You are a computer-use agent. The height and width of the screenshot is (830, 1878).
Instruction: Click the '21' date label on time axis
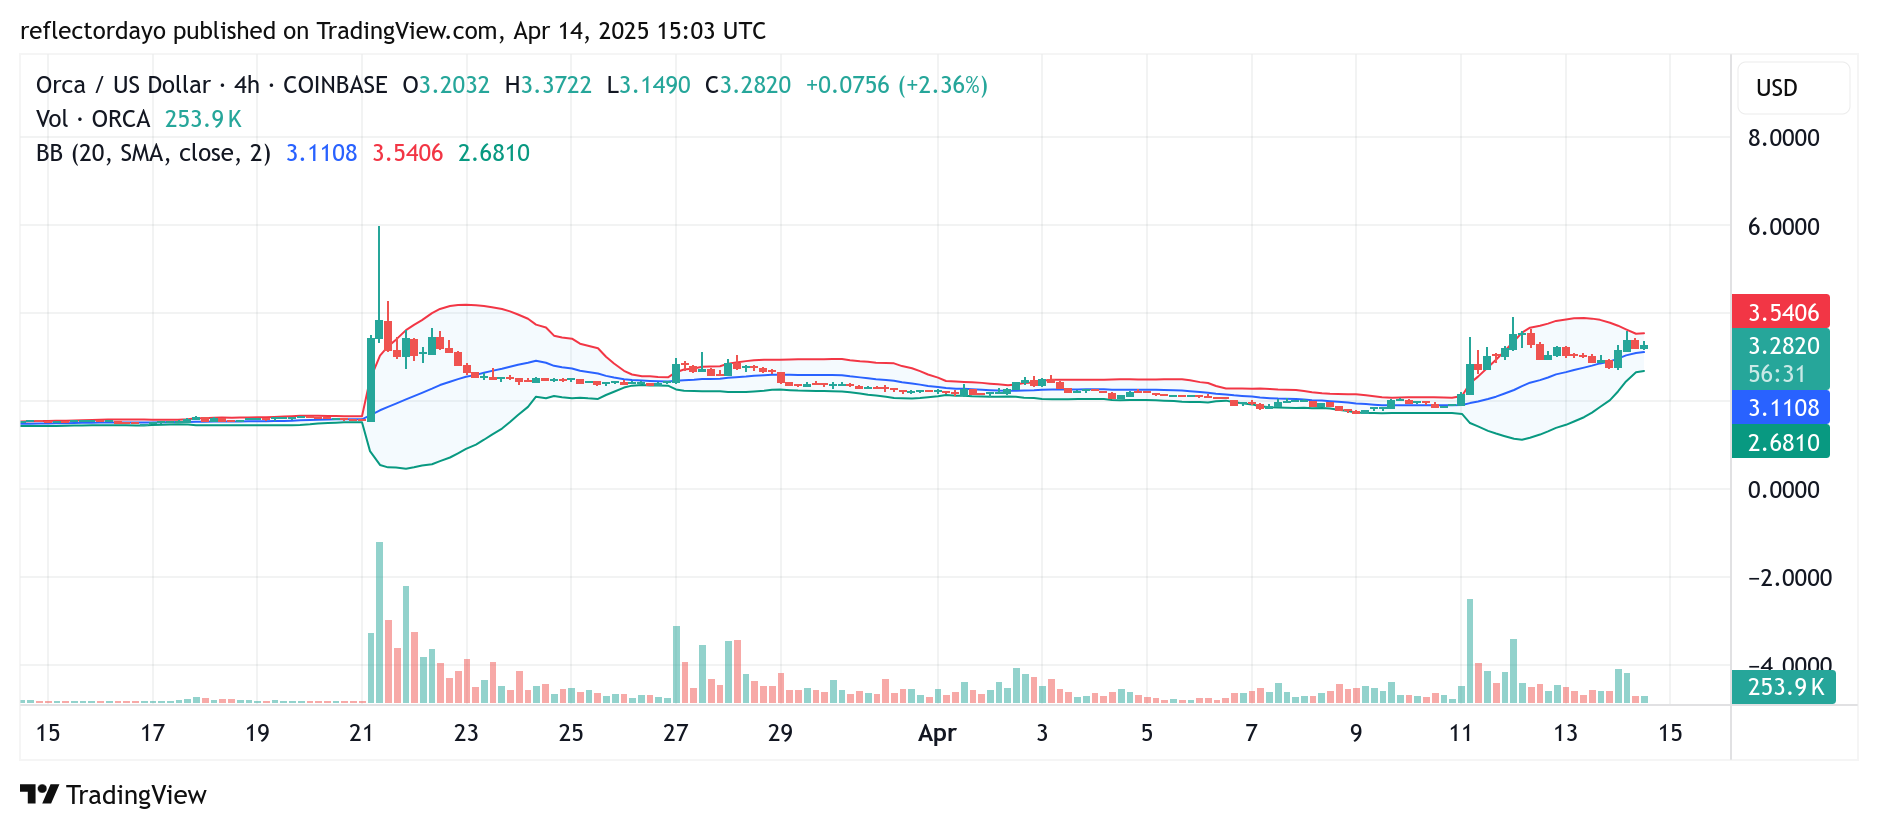point(361,733)
